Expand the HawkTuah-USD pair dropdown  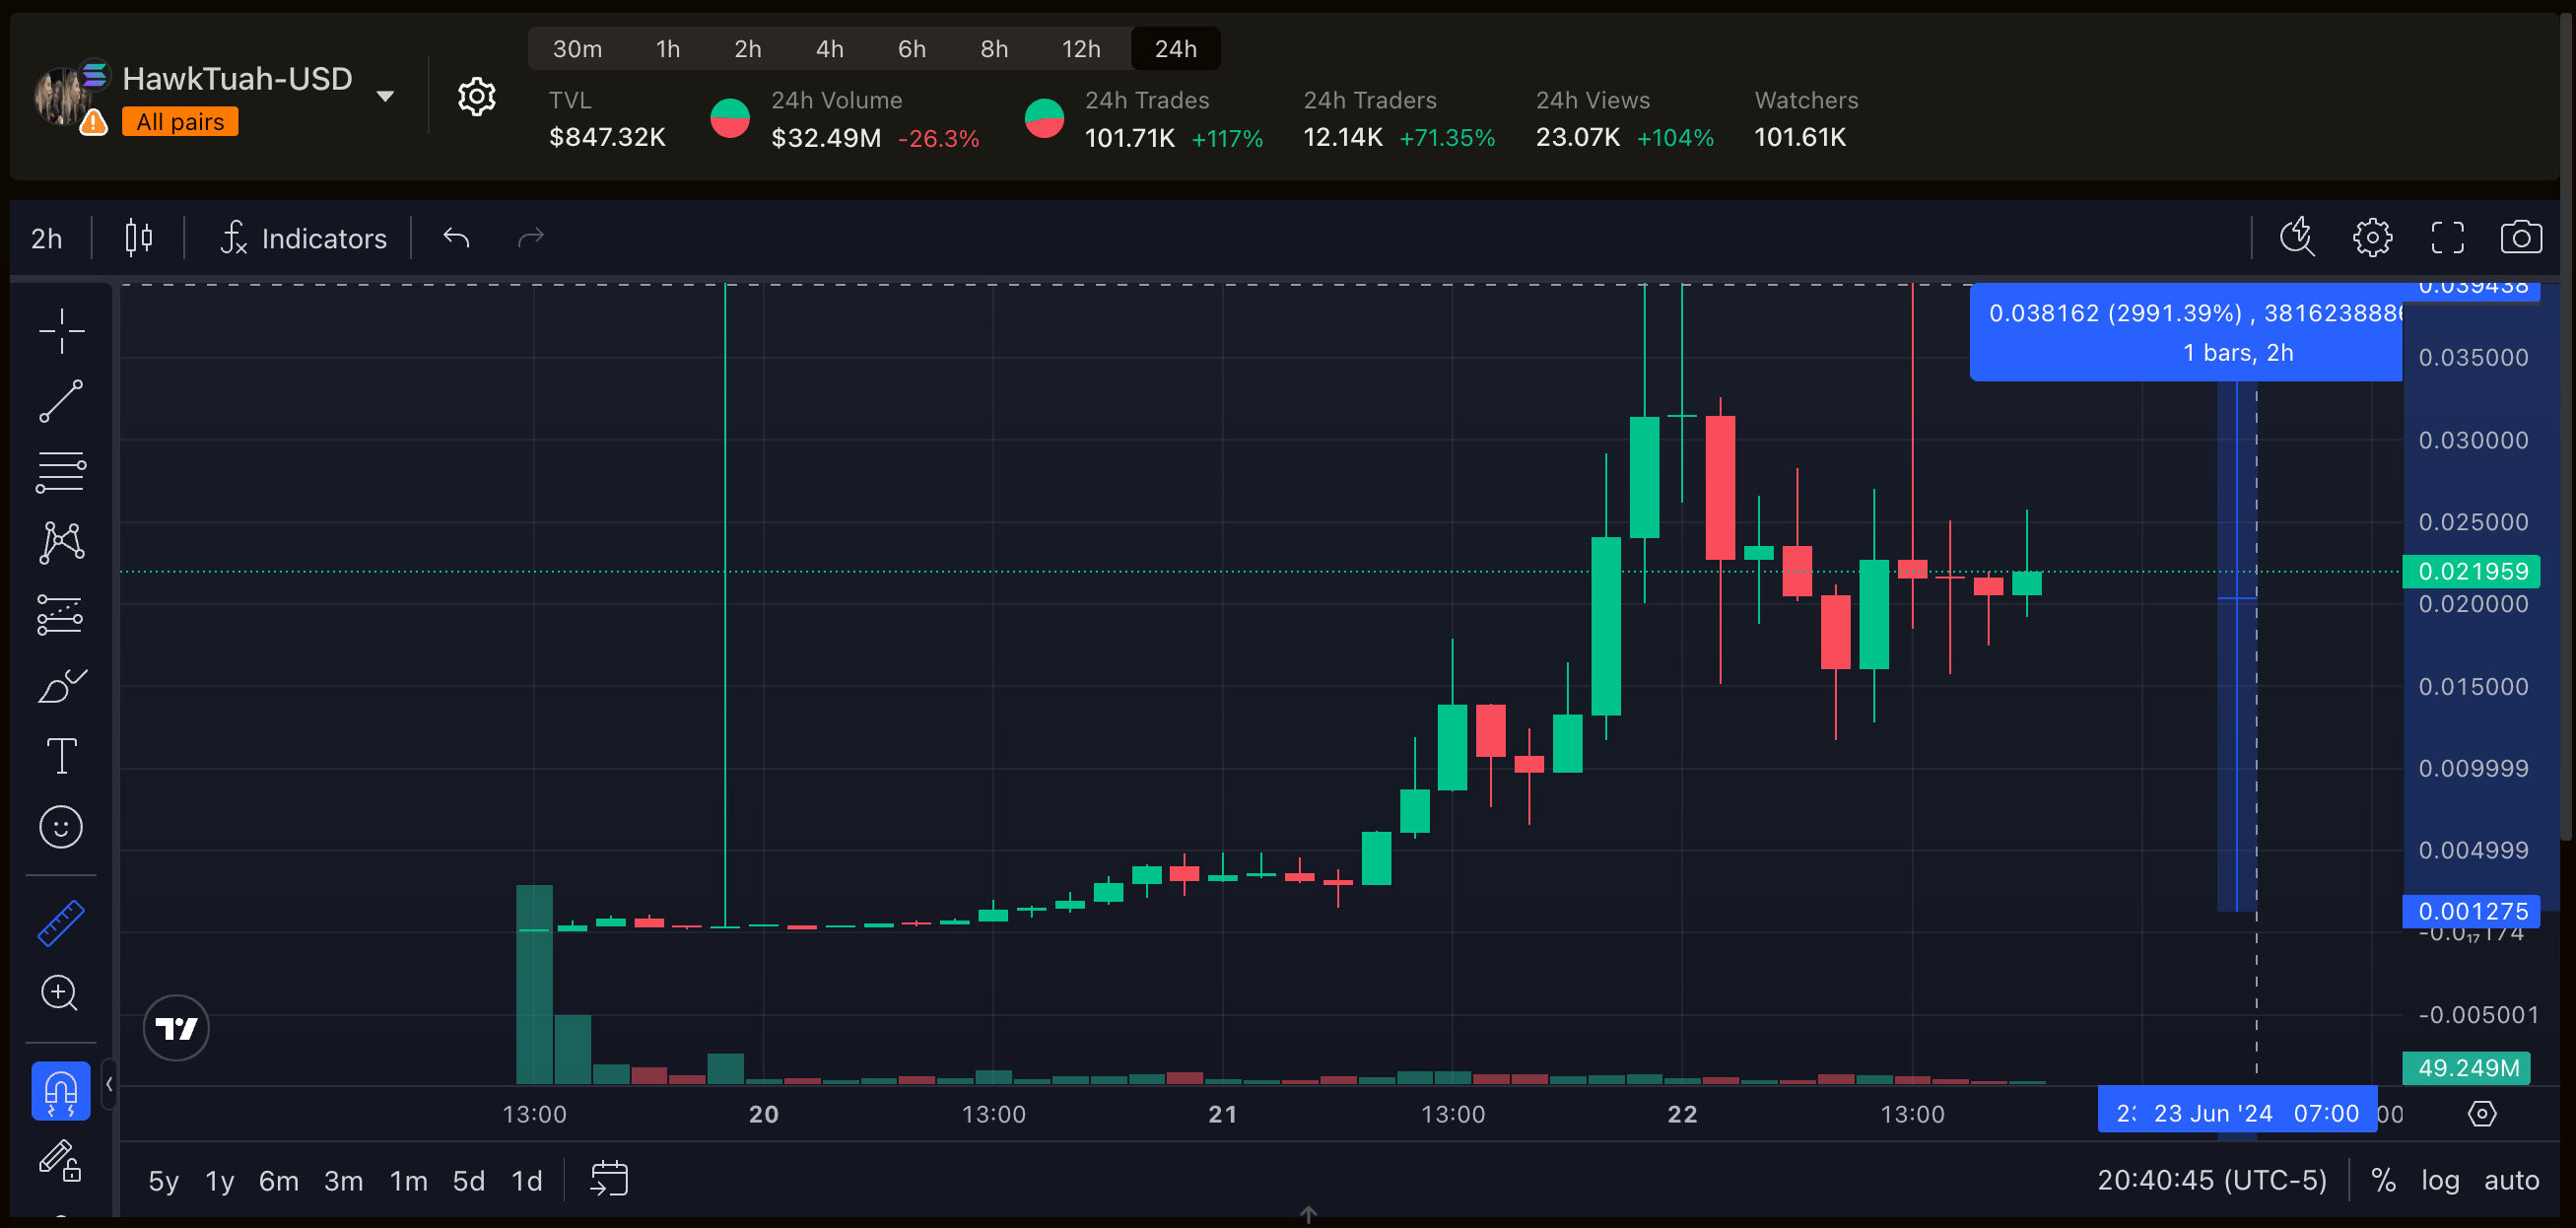click(385, 96)
